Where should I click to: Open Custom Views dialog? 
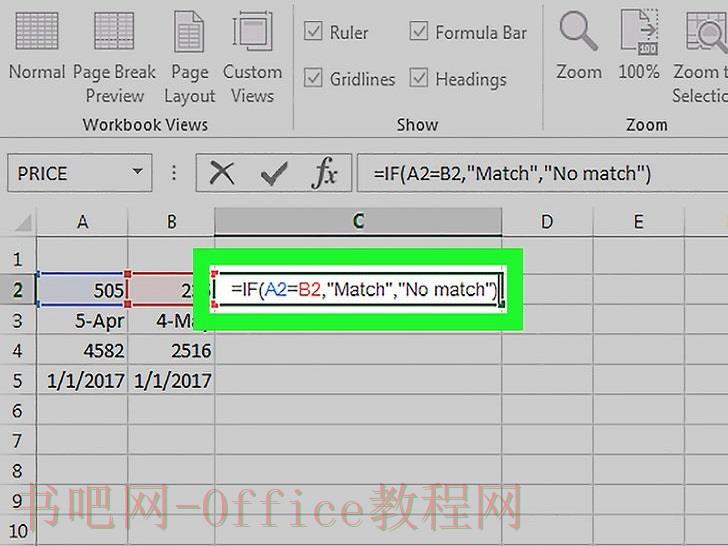pyautogui.click(x=253, y=58)
